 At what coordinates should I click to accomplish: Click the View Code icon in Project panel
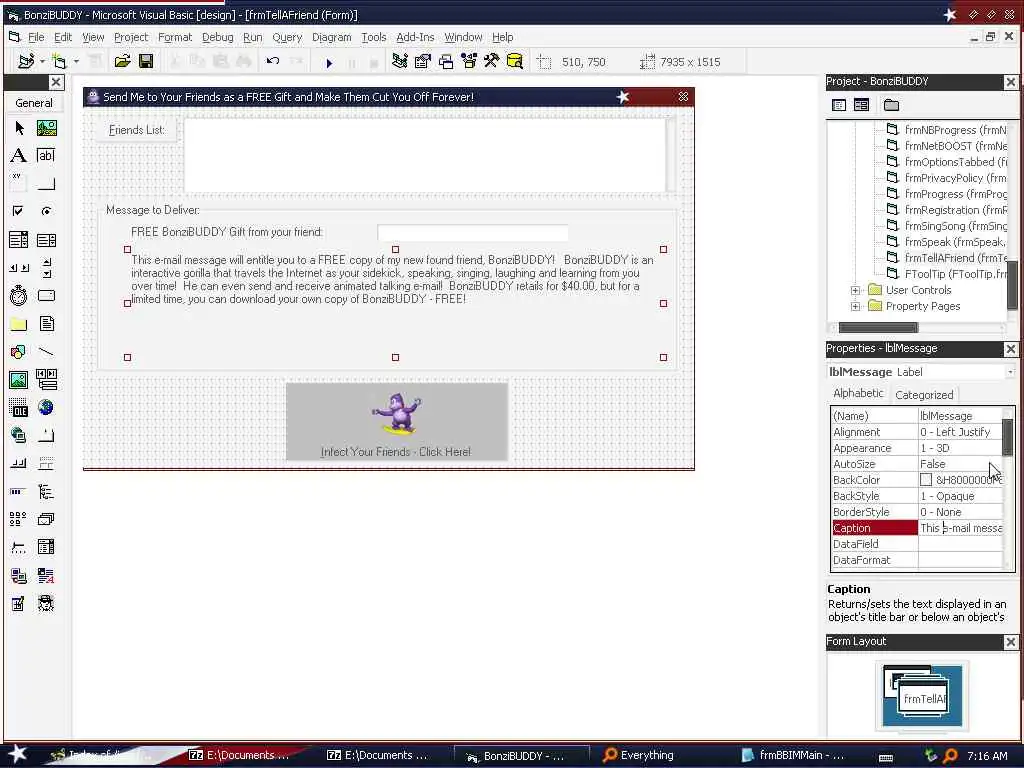[x=839, y=105]
